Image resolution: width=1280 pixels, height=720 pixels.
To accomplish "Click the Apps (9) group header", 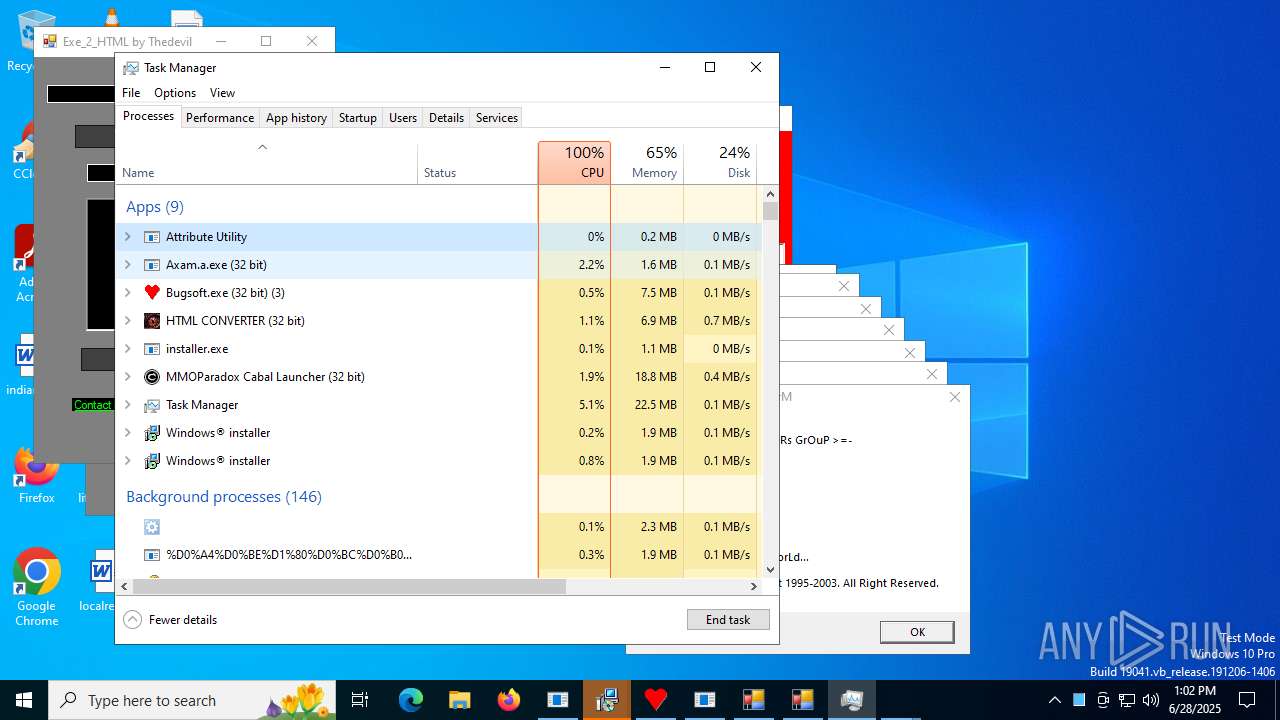I will (x=155, y=207).
